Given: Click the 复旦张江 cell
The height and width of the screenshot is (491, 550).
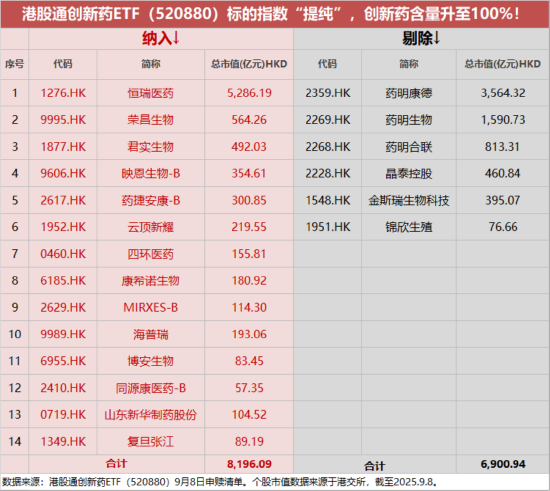Looking at the screenshot, I should 150,442.
